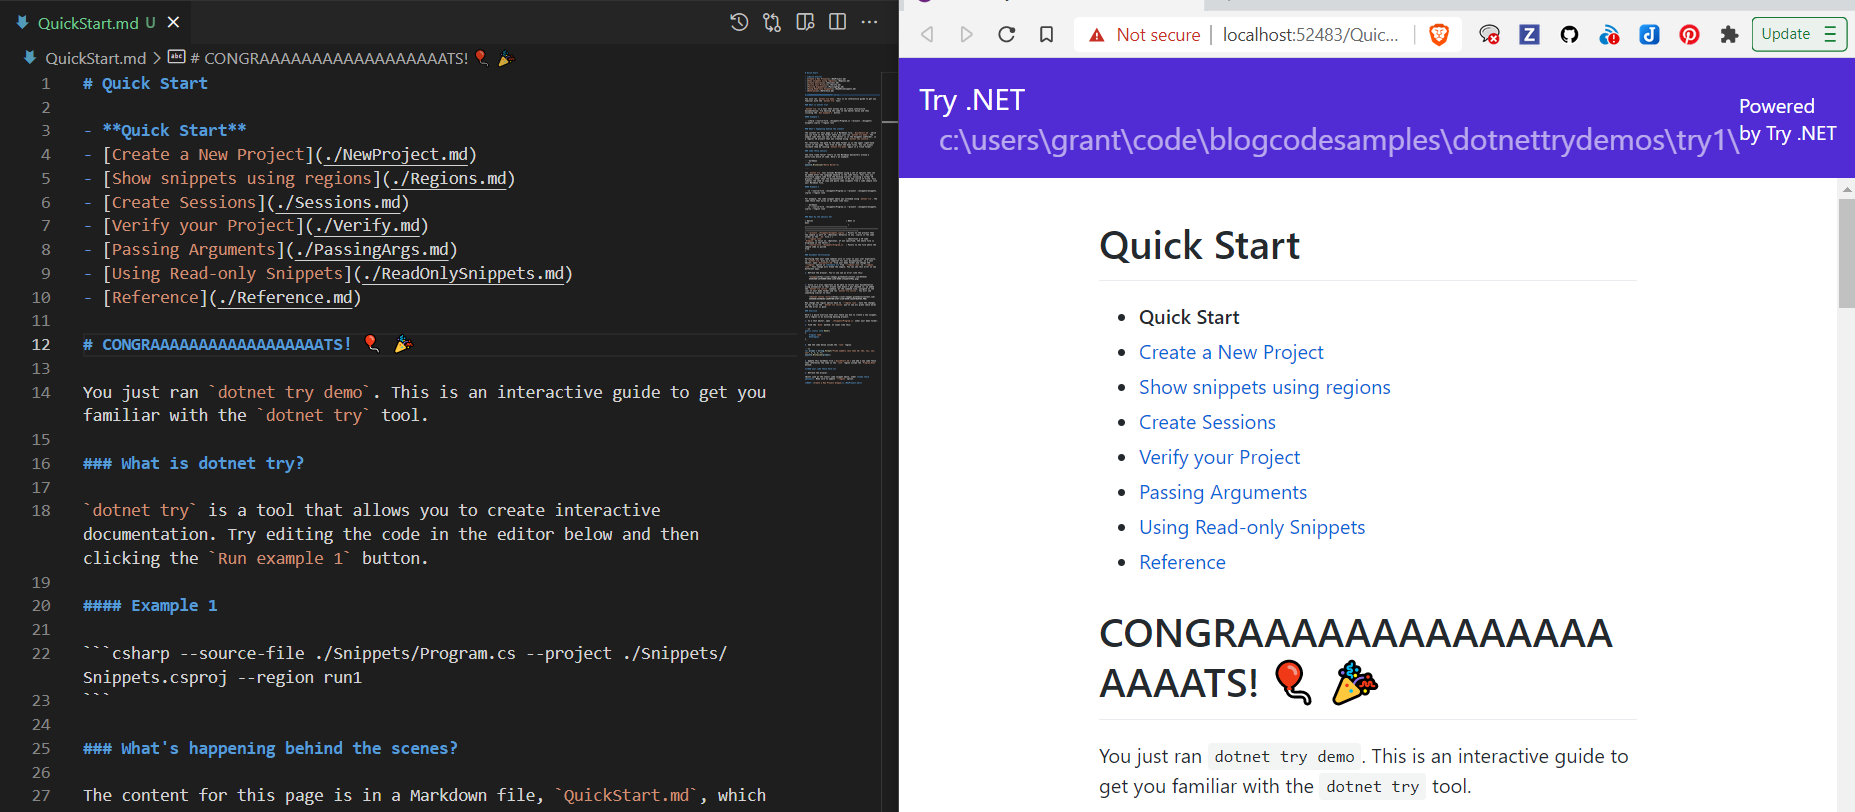Click the '# Quick Start' heading on line 1
The height and width of the screenshot is (812, 1855).
[x=145, y=83]
